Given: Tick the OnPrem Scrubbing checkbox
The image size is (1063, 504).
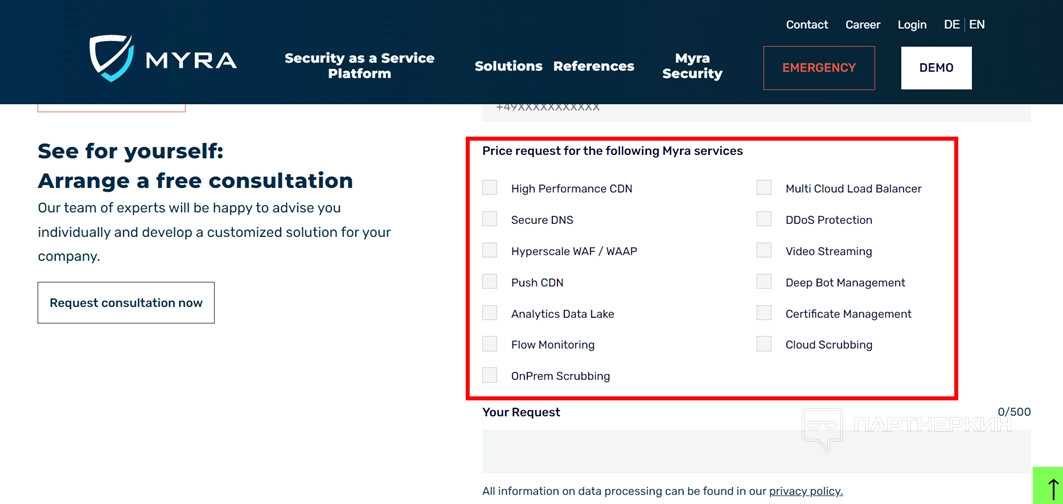Looking at the screenshot, I should pos(490,376).
